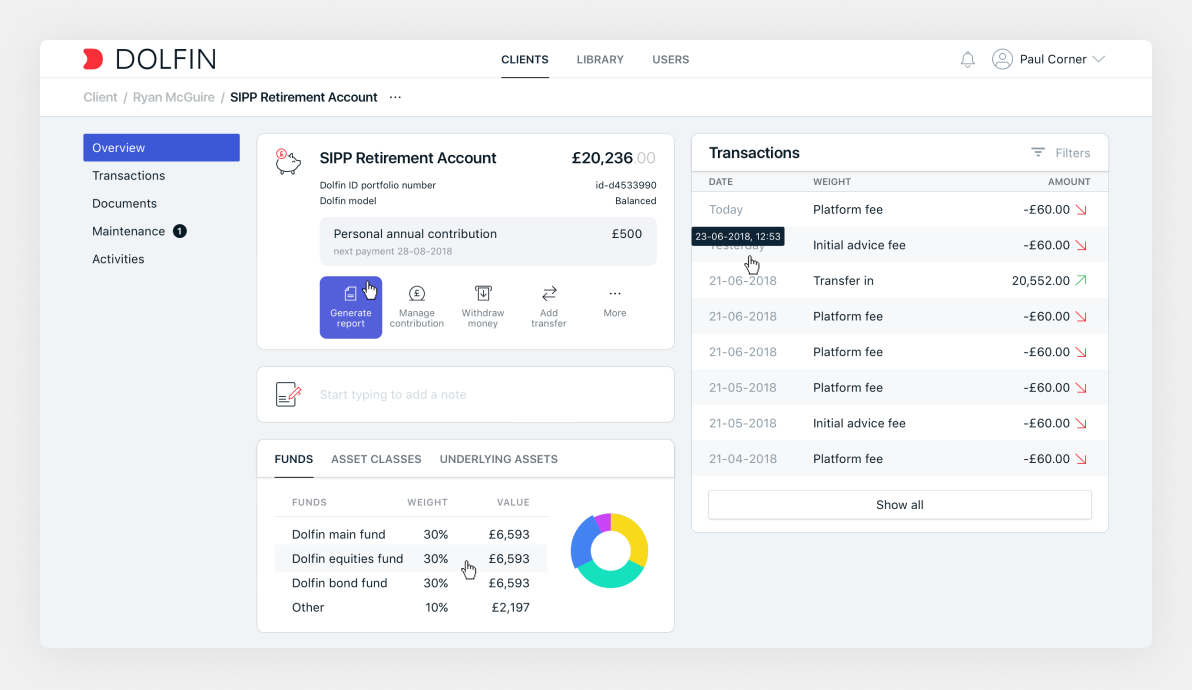The width and height of the screenshot is (1192, 690).
Task: Click the green arrow on Transfer in row
Action: pyautogui.click(x=1081, y=280)
